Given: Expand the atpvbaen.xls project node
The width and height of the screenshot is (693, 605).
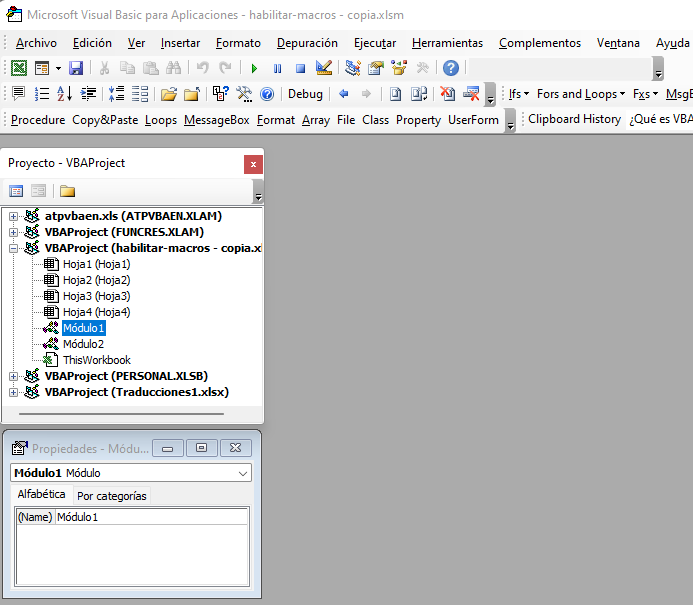Looking at the screenshot, I should point(13,216).
